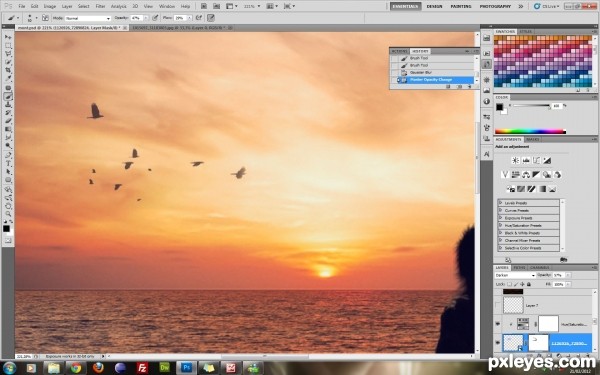Hide the Hue/Saturation adjustment layer

(x=497, y=324)
